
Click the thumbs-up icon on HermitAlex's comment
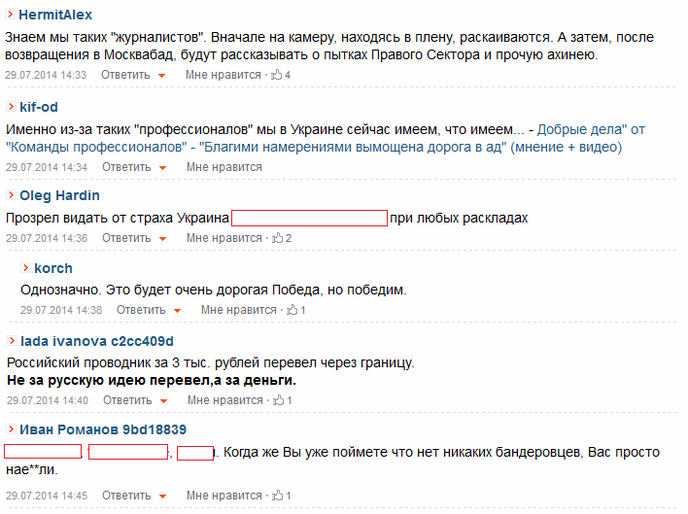(276, 75)
